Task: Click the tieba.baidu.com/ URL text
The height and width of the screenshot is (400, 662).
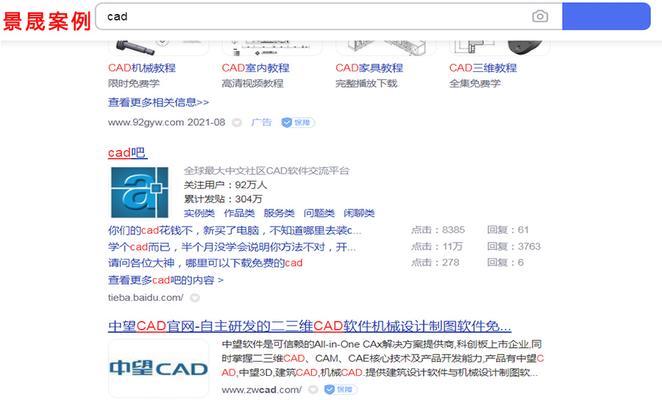Action: click(146, 298)
